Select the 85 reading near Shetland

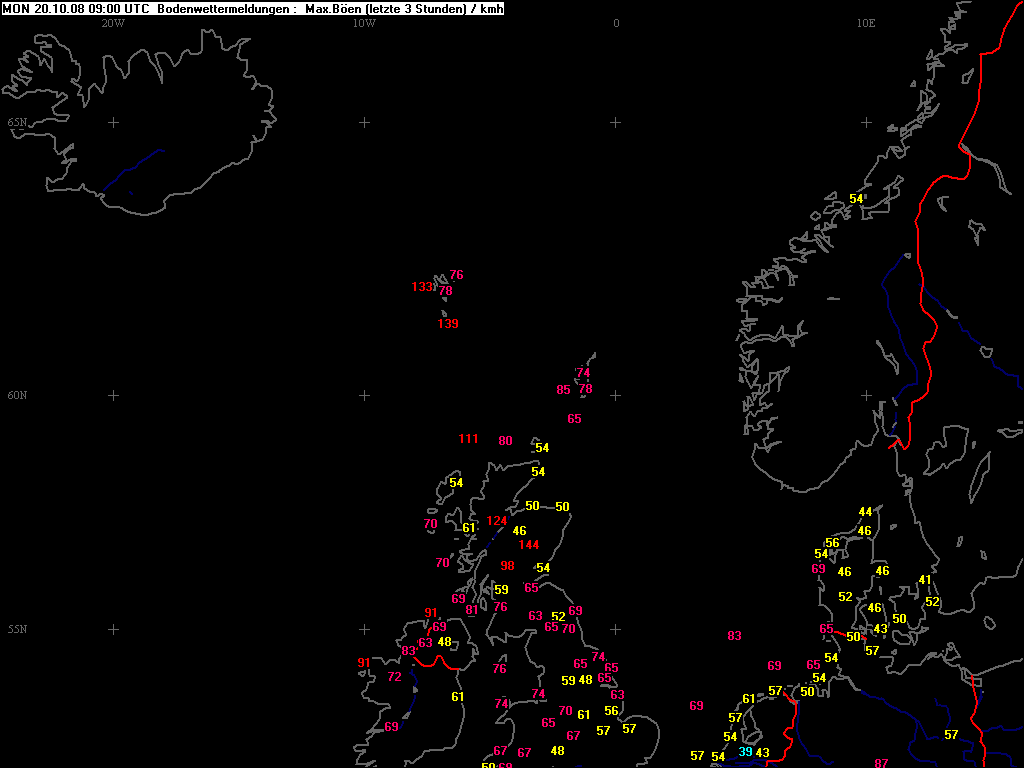click(x=564, y=390)
